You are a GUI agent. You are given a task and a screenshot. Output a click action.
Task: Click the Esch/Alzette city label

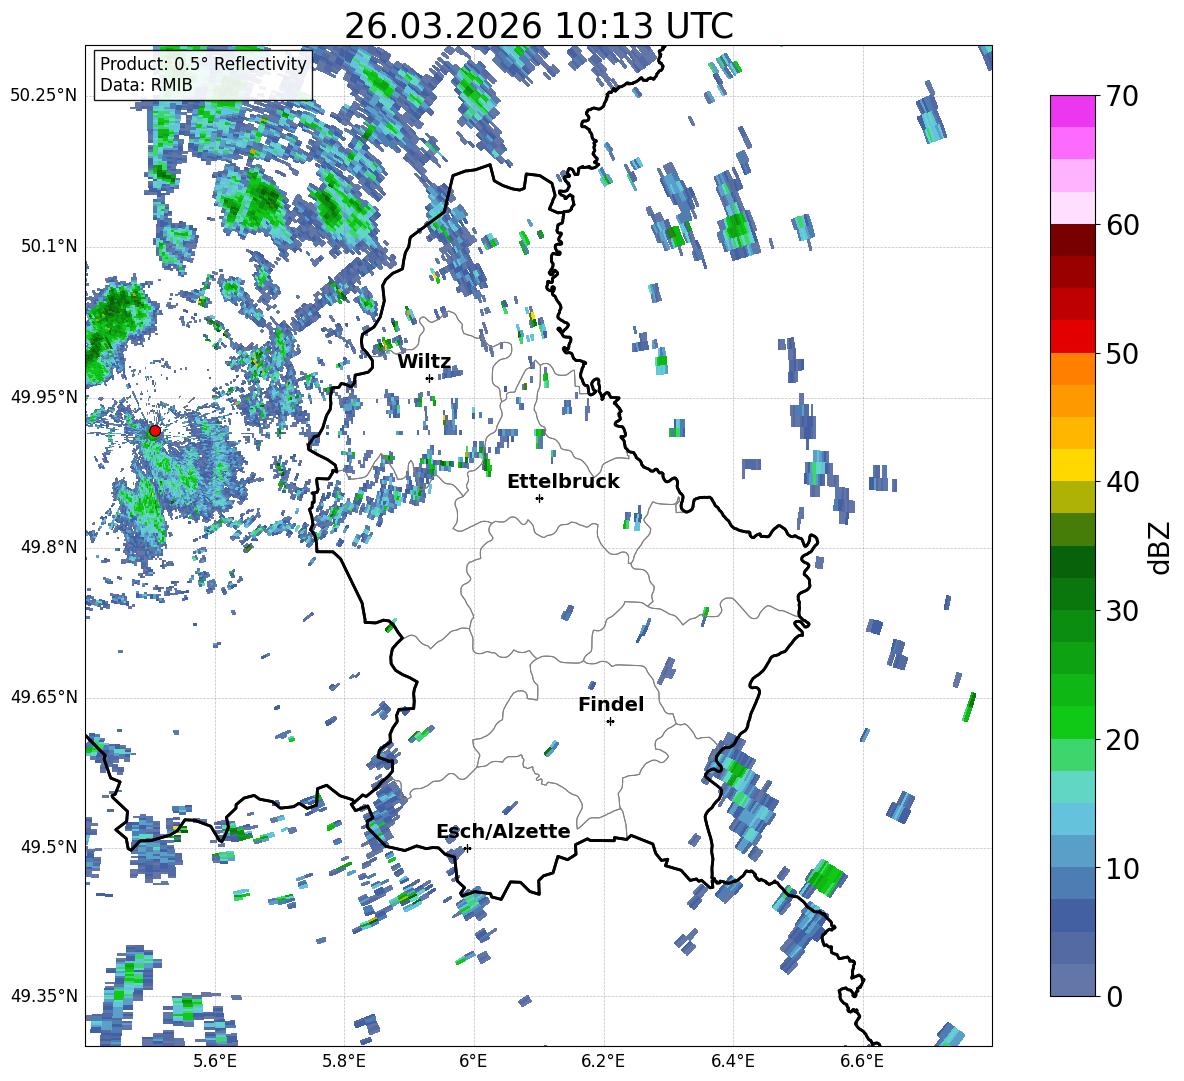click(x=504, y=831)
